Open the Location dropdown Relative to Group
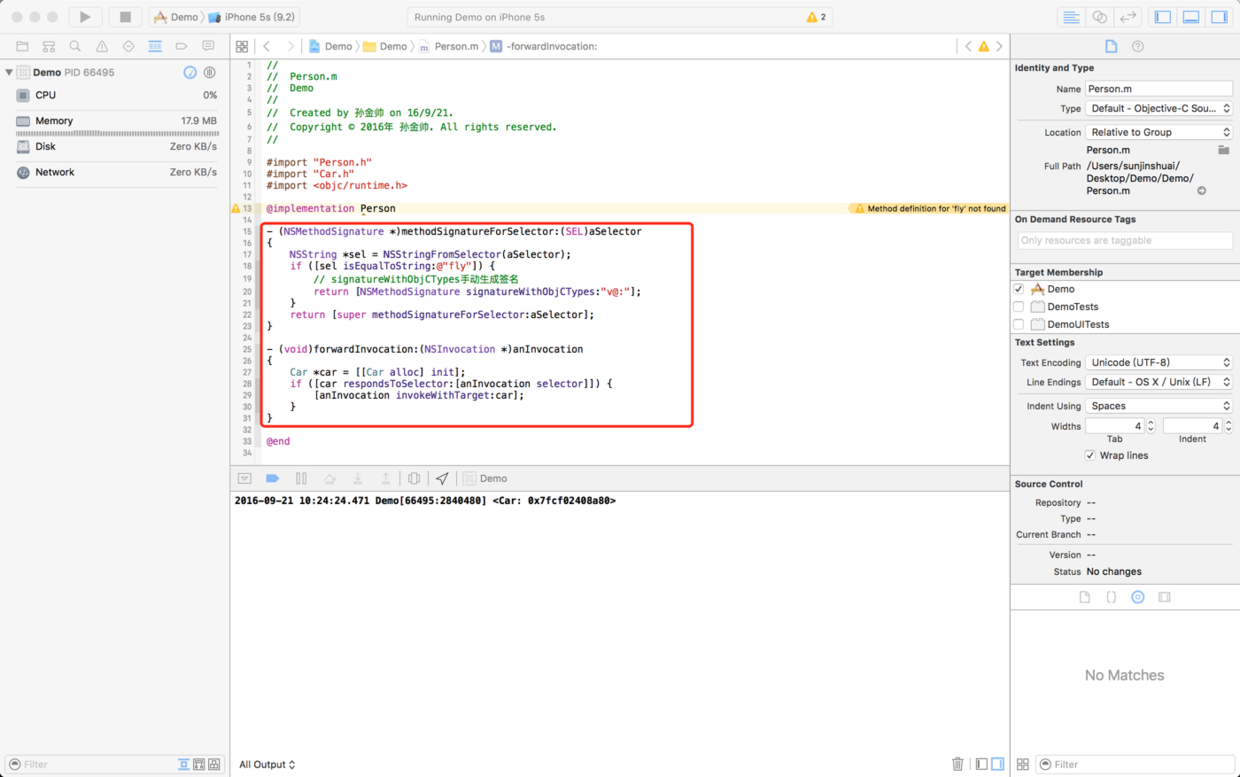The image size is (1240, 777). (x=1159, y=132)
